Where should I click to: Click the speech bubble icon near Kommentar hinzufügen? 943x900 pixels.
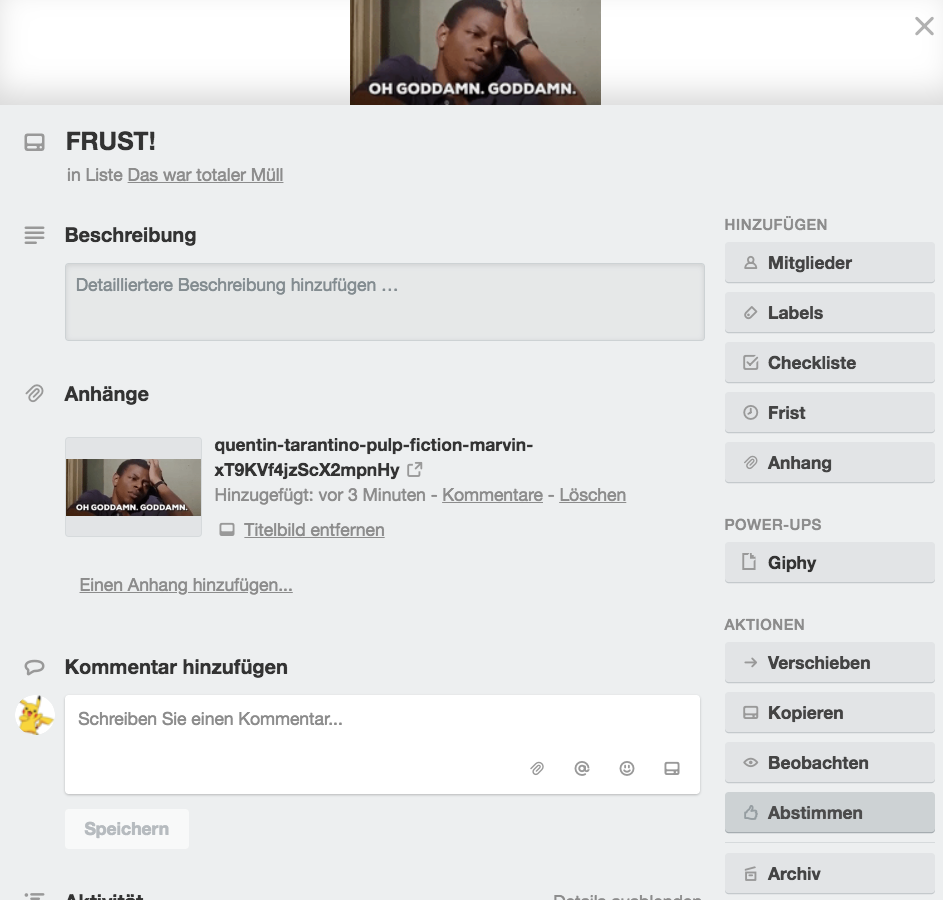click(x=34, y=666)
